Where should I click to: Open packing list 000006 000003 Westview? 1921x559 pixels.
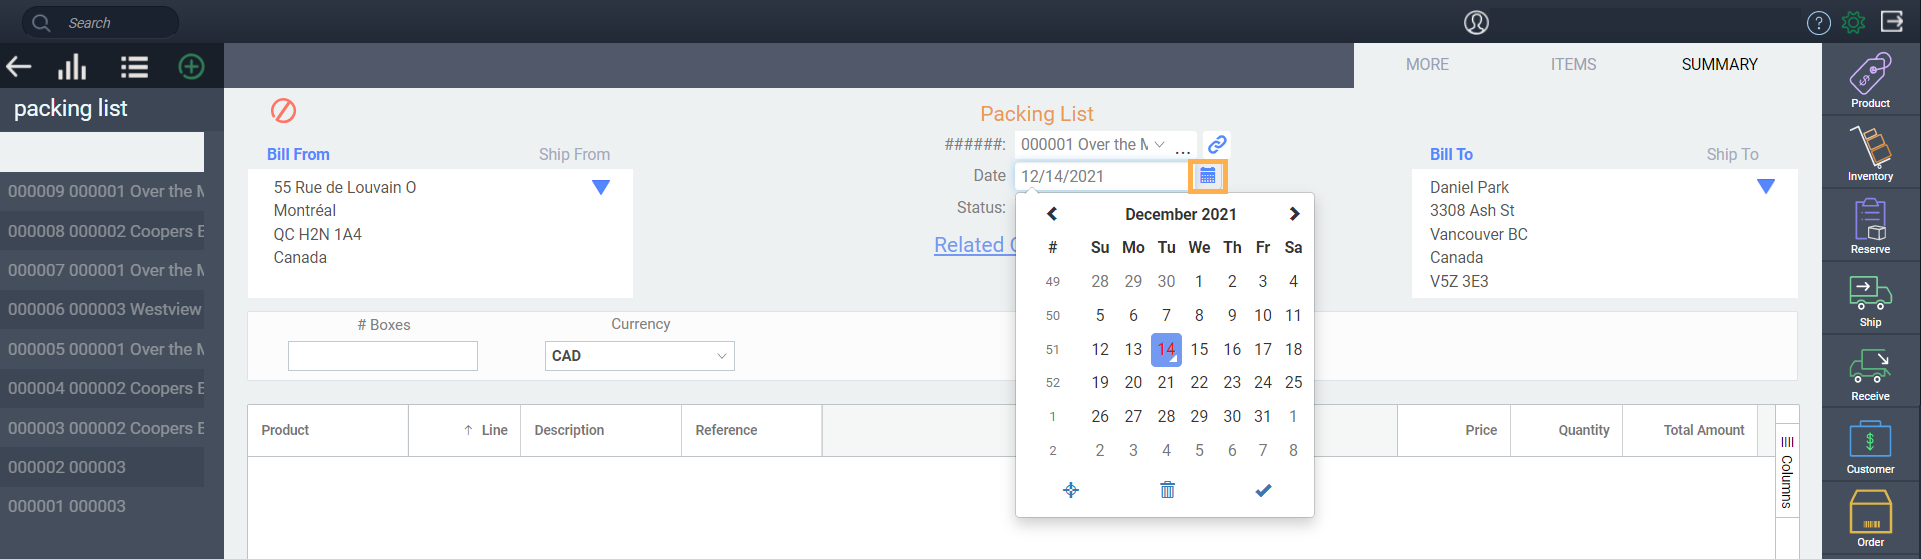click(102, 309)
